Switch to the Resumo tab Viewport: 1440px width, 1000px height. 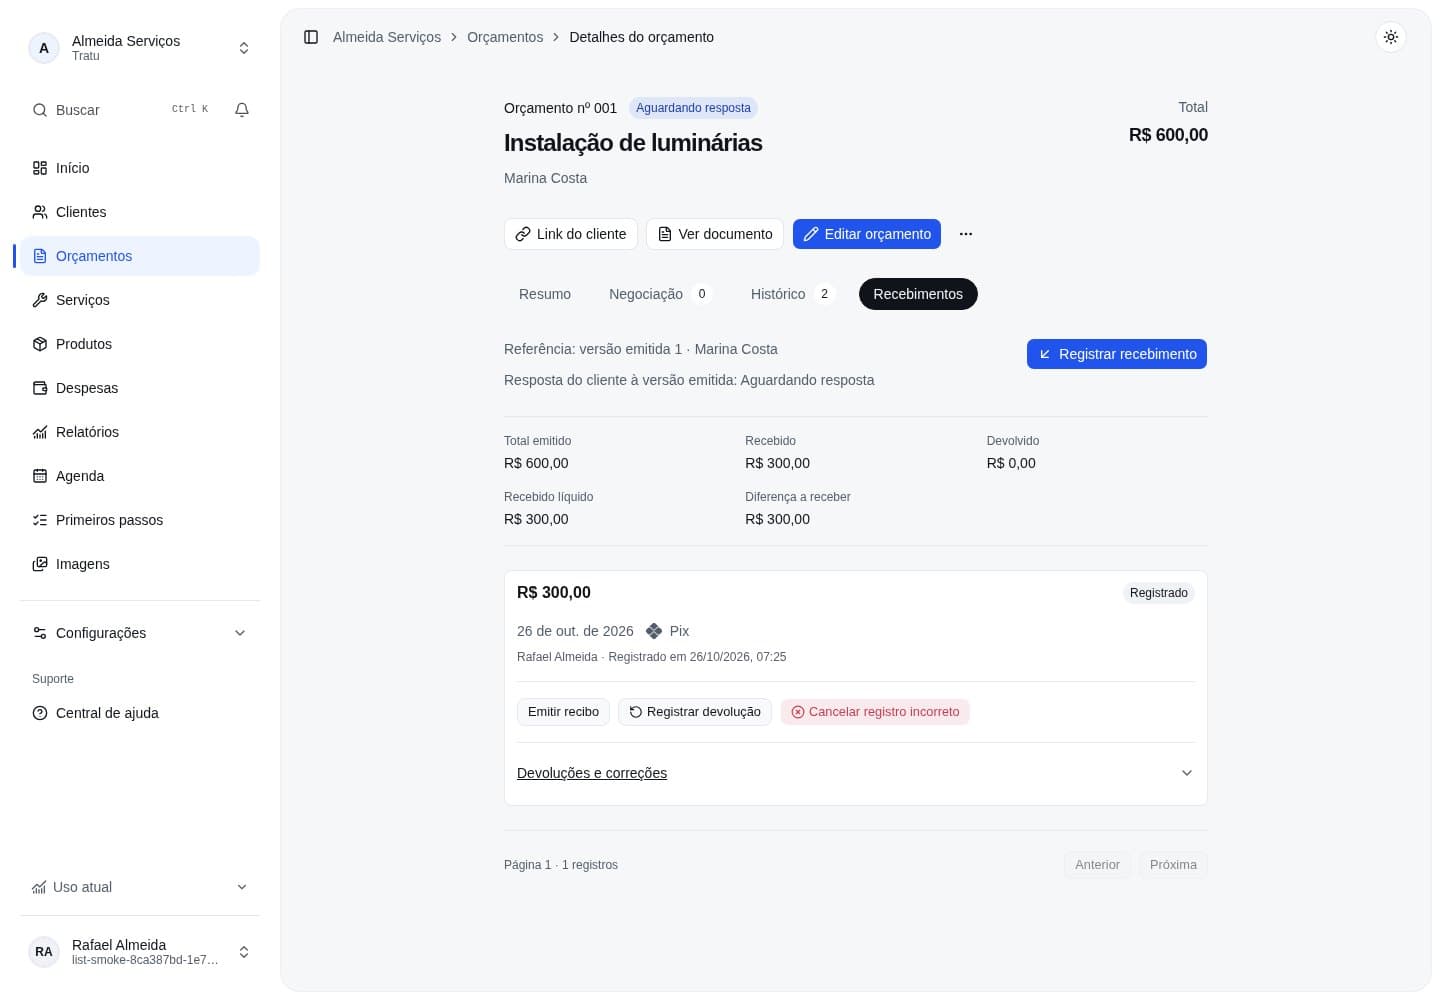545,294
